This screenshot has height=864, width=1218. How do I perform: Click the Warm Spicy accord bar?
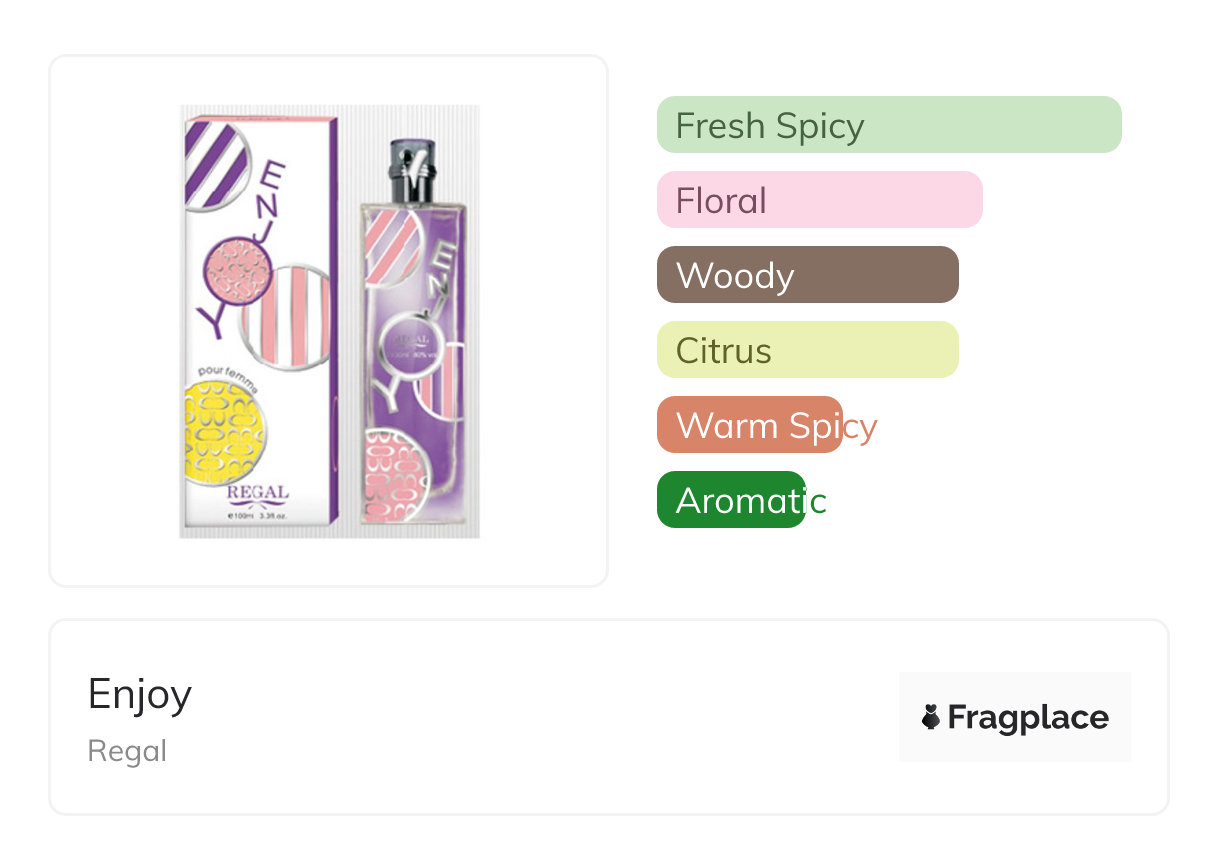(x=750, y=425)
